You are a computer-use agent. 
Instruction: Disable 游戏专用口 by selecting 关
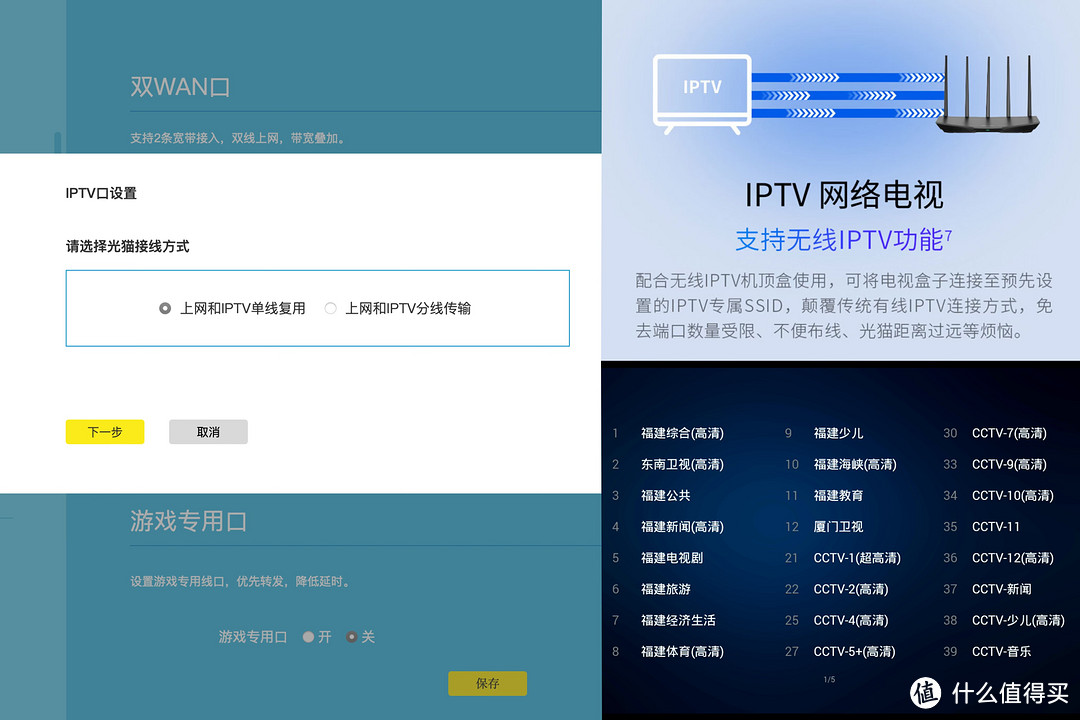[x=352, y=636]
